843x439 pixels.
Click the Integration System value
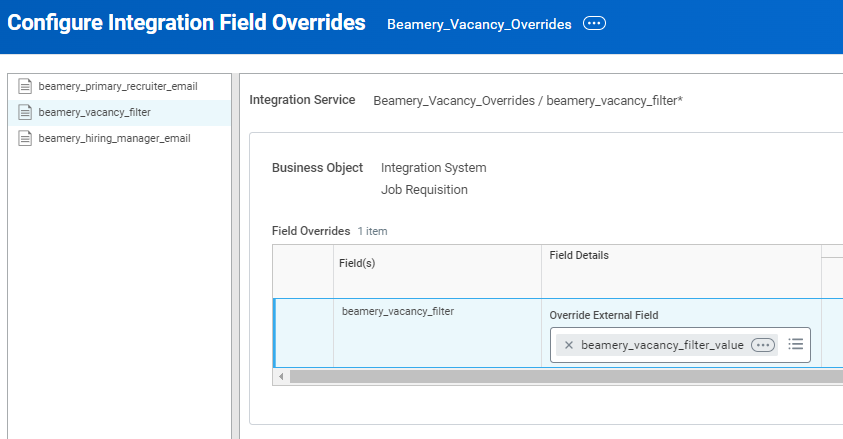(x=433, y=168)
